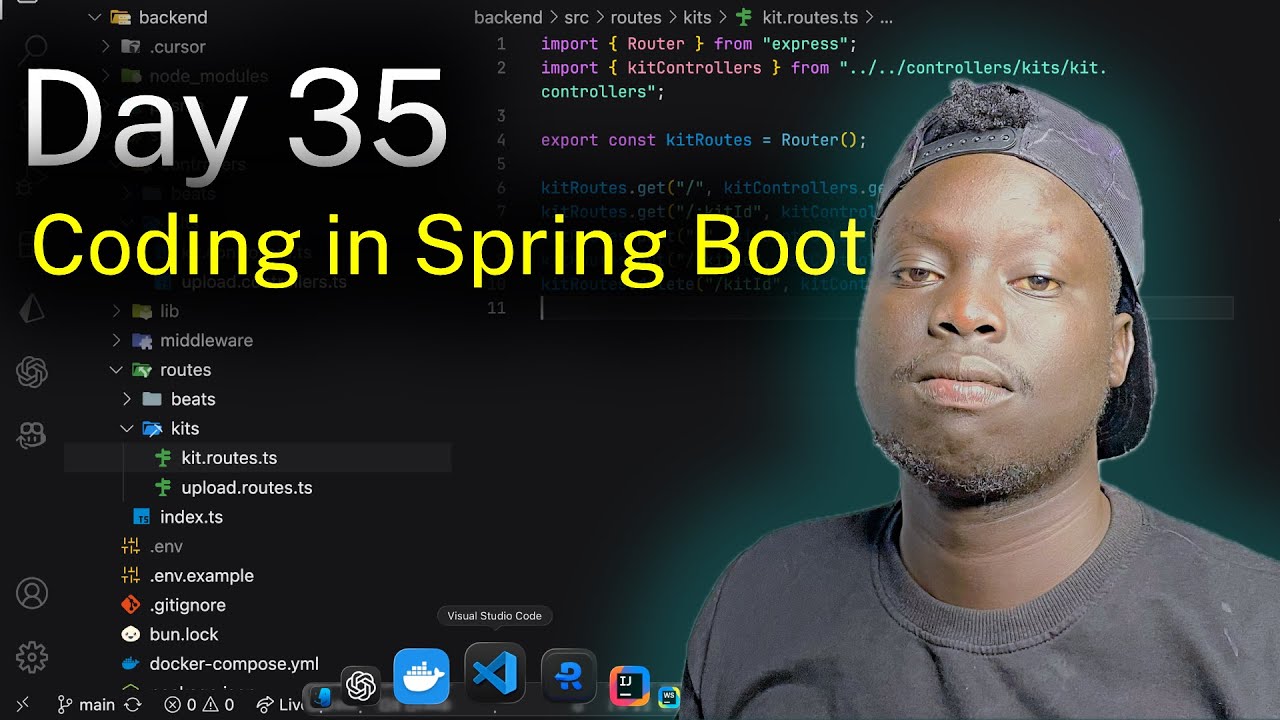
Task: Click the main branch status bar button
Action: coord(87,705)
